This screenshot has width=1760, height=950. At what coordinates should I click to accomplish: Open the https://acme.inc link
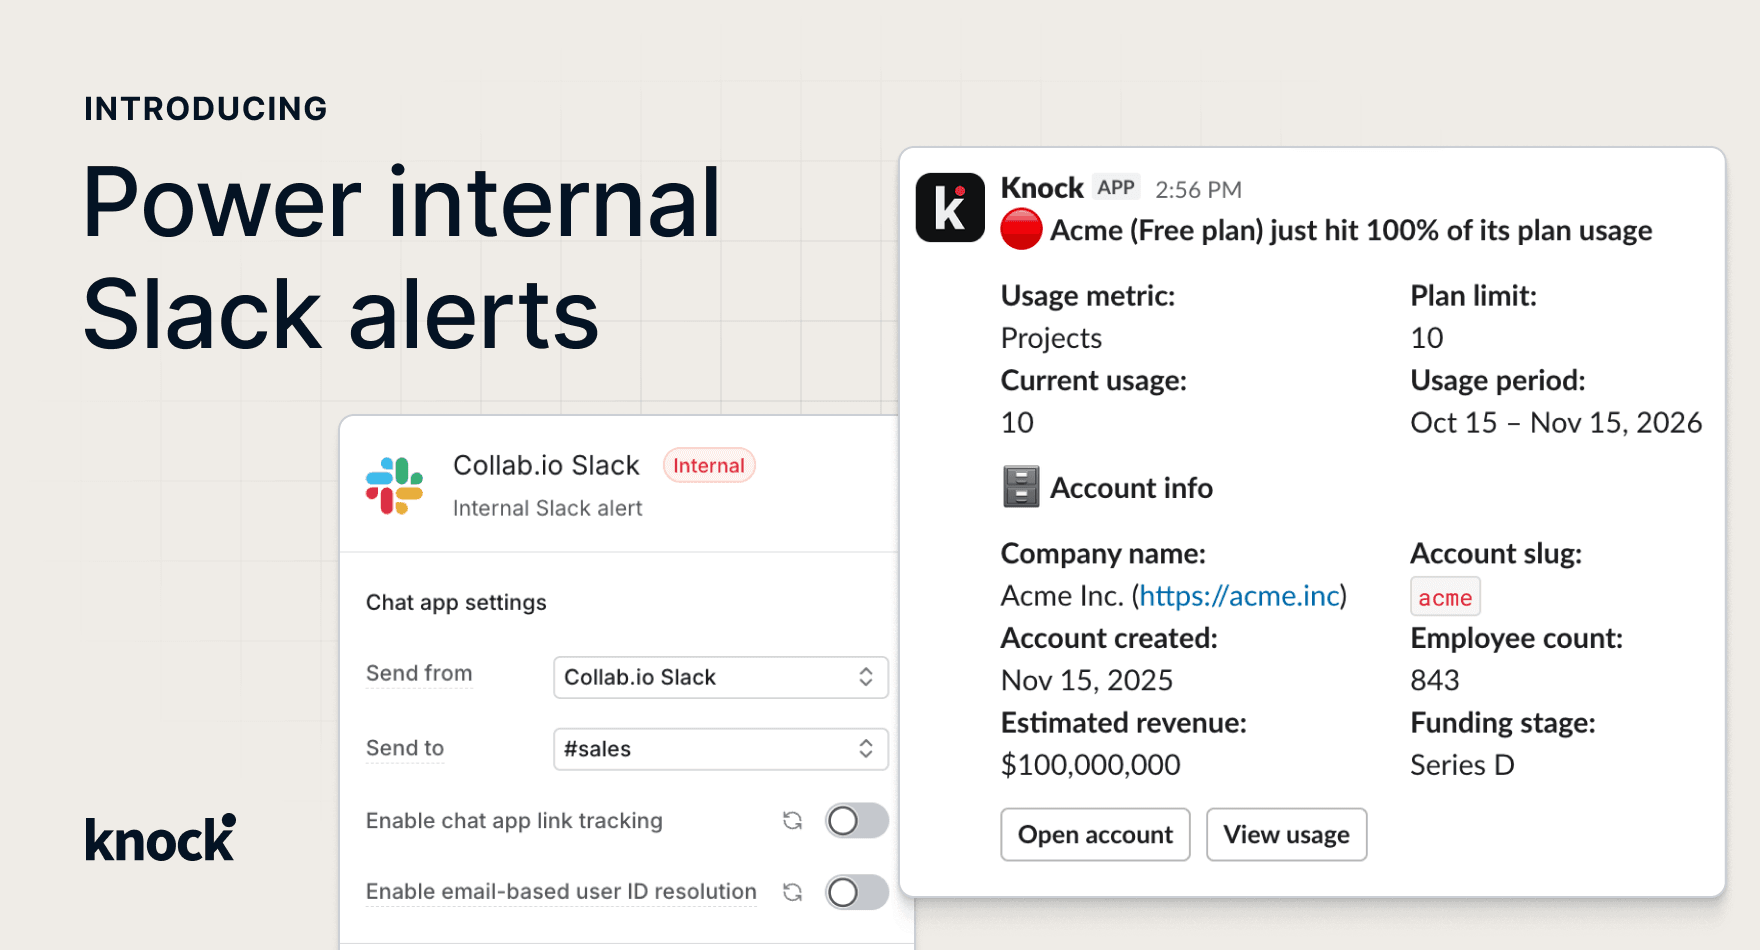click(1240, 596)
